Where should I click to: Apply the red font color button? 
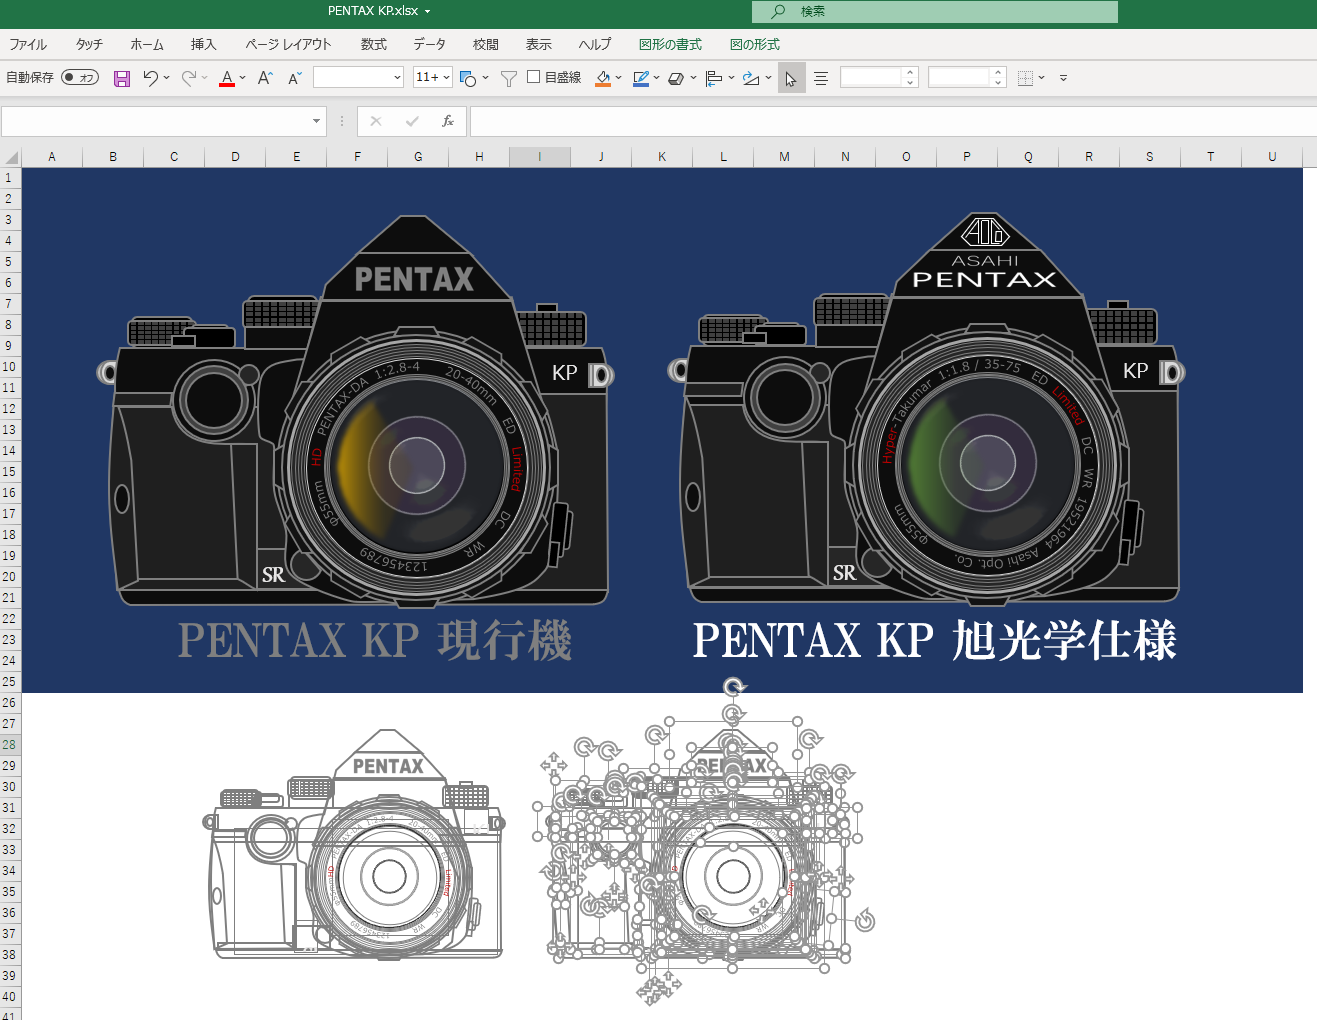click(x=227, y=78)
